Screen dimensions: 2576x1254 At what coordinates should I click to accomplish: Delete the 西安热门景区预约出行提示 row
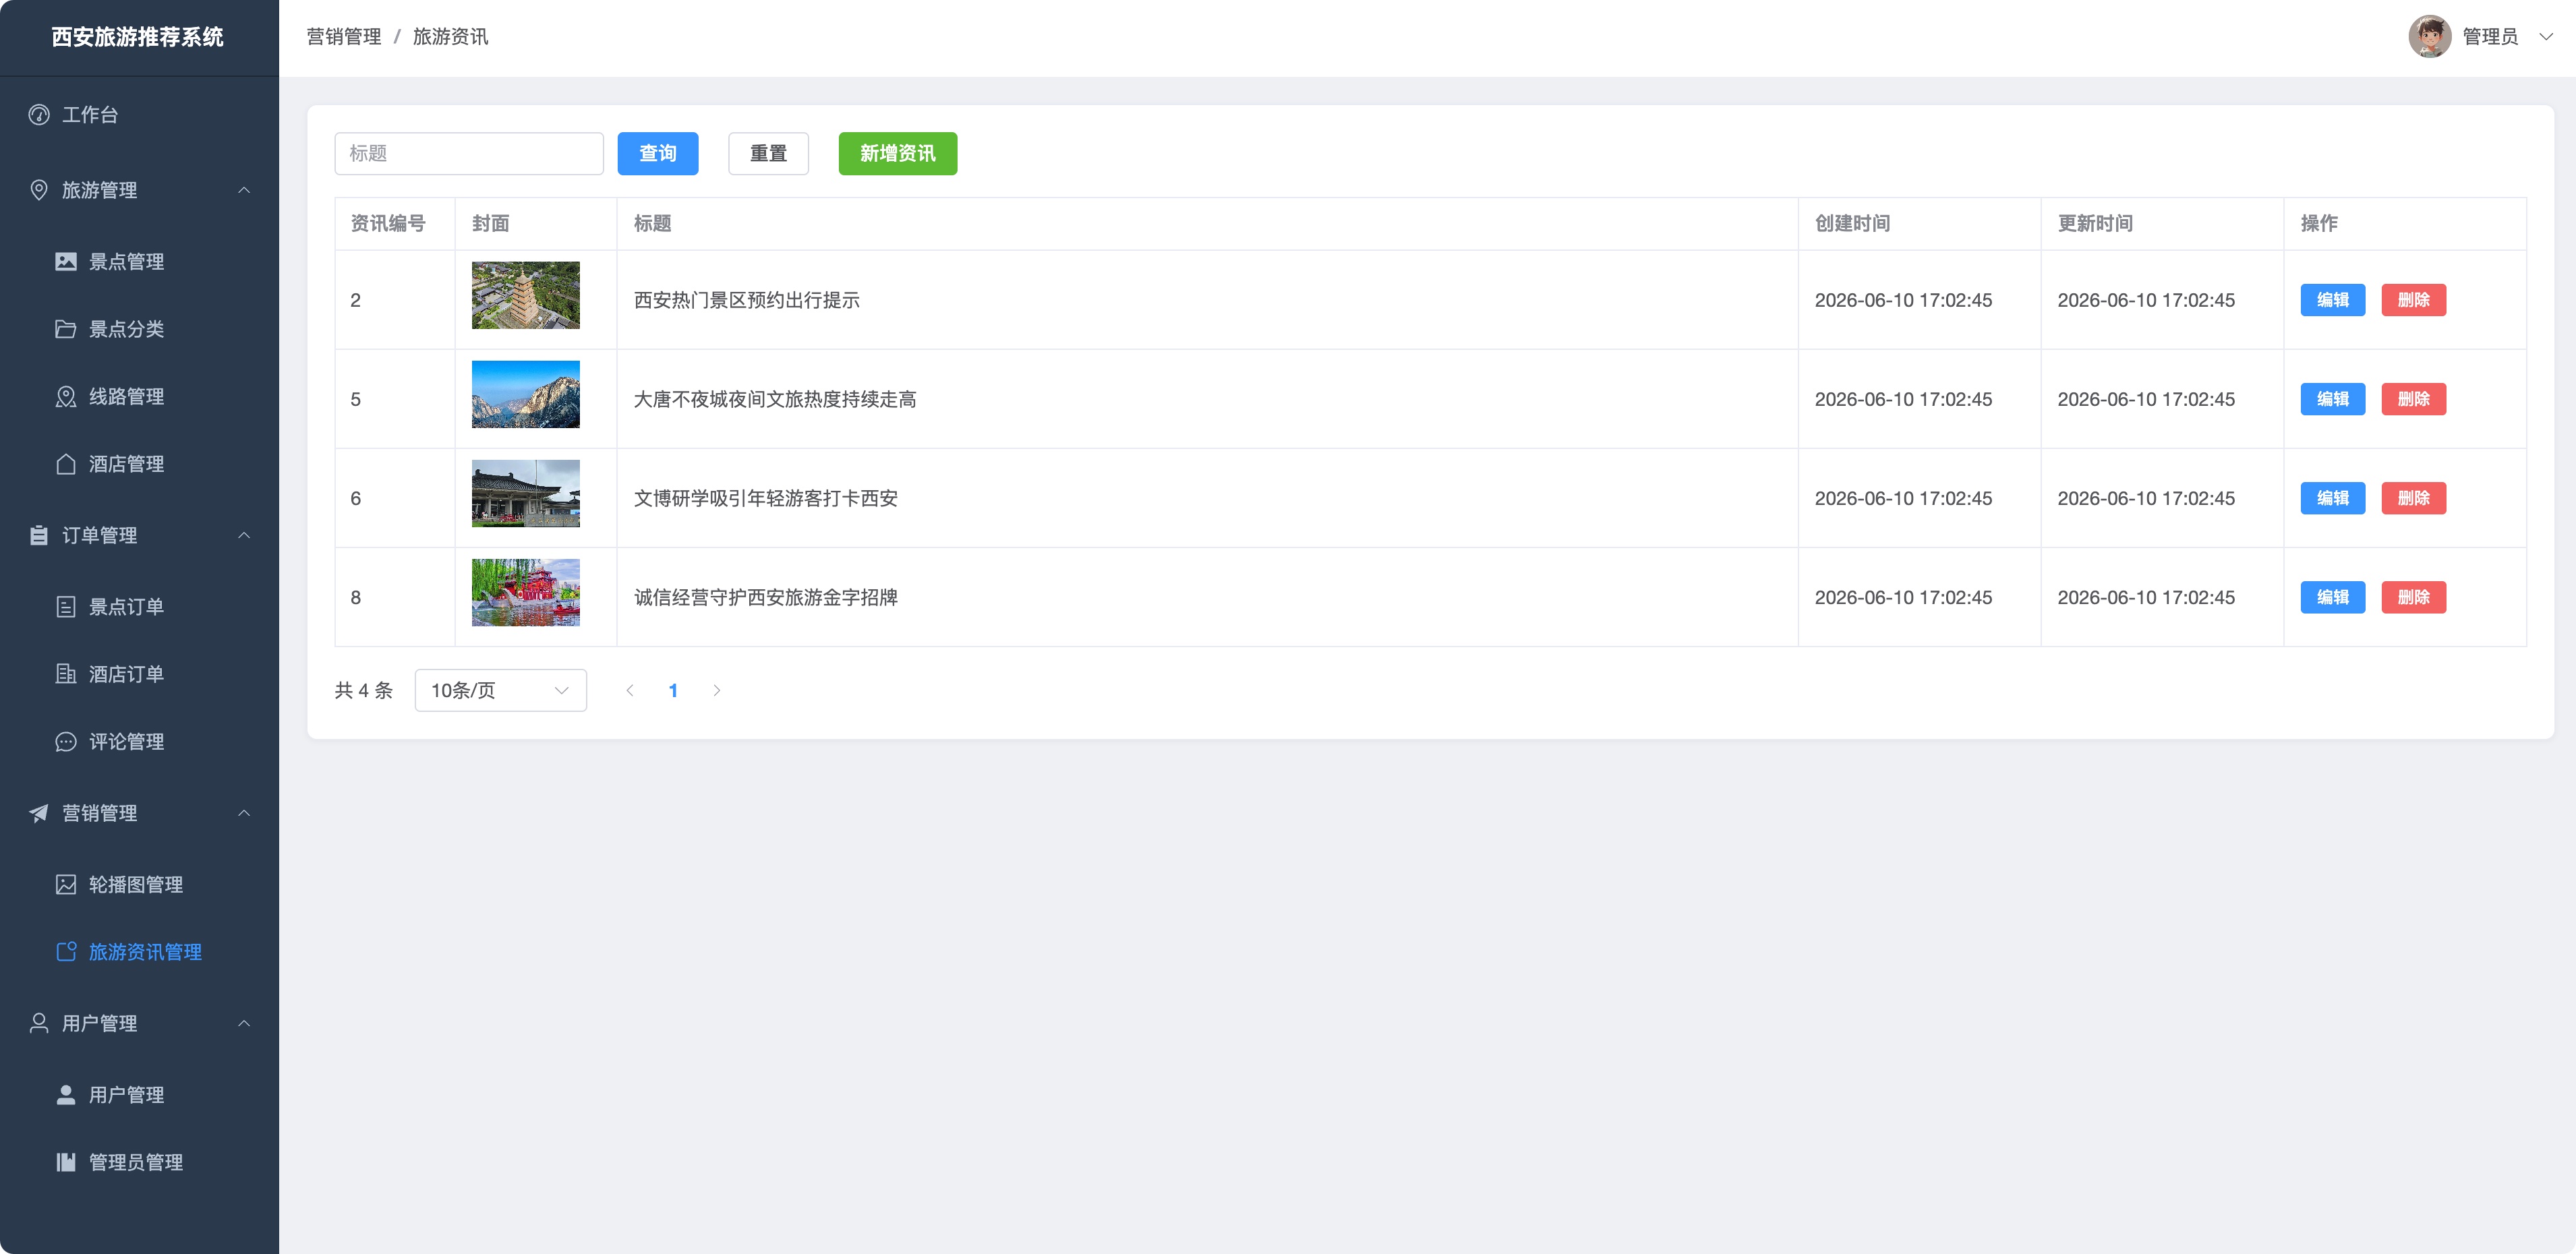click(2413, 300)
